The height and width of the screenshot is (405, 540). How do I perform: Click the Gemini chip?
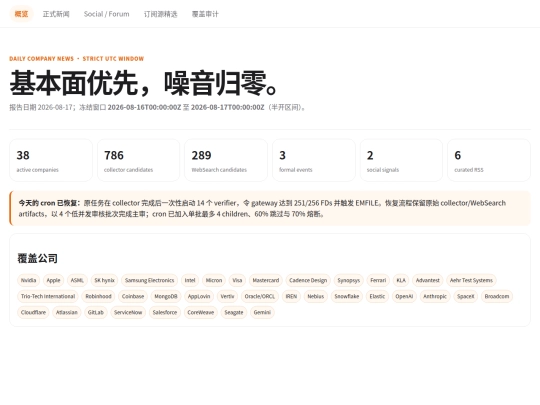[262, 312]
